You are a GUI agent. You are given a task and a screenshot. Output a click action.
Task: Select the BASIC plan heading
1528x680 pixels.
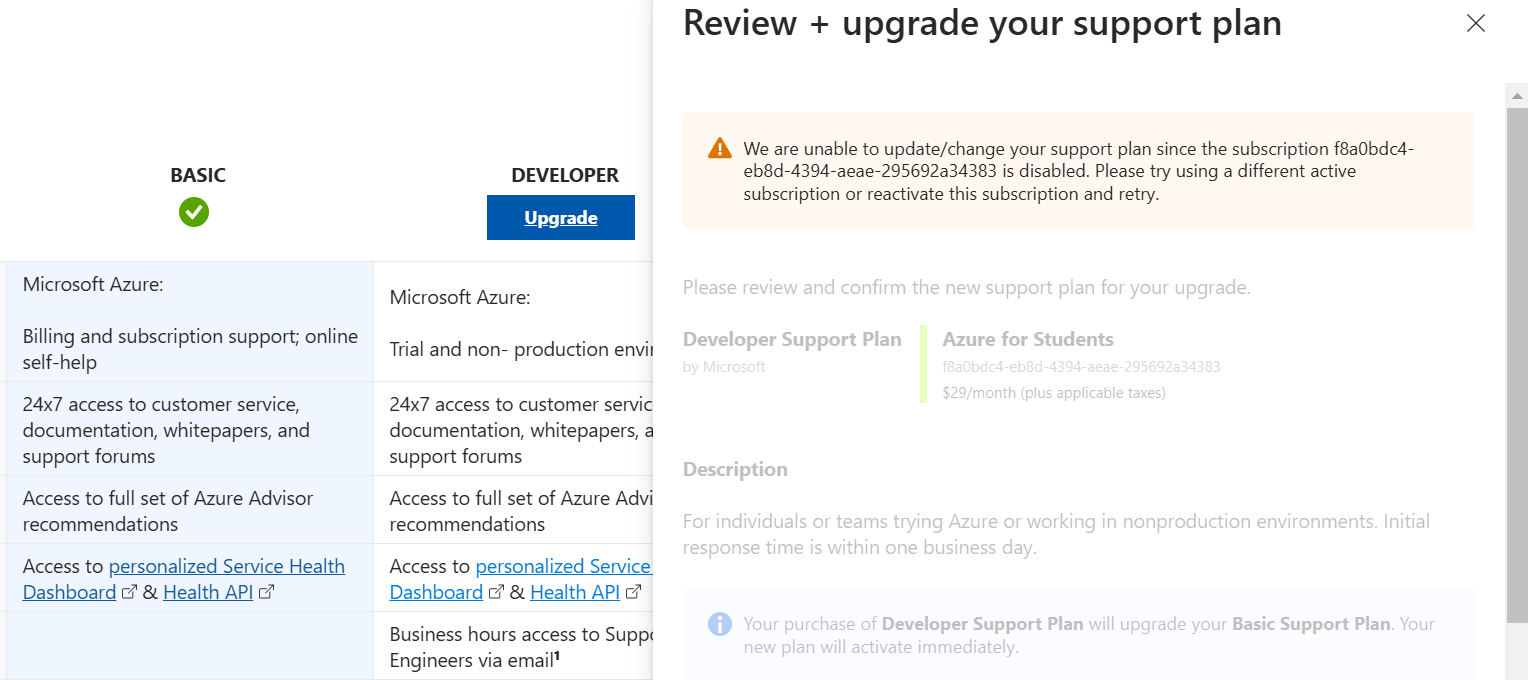click(x=198, y=175)
